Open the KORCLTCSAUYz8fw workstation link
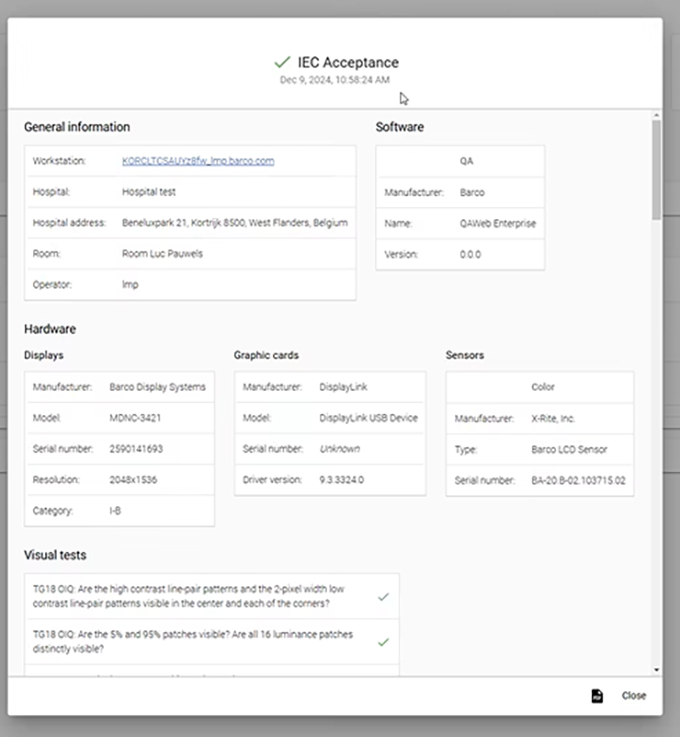Screen dimensions: 680x737 click(x=198, y=160)
